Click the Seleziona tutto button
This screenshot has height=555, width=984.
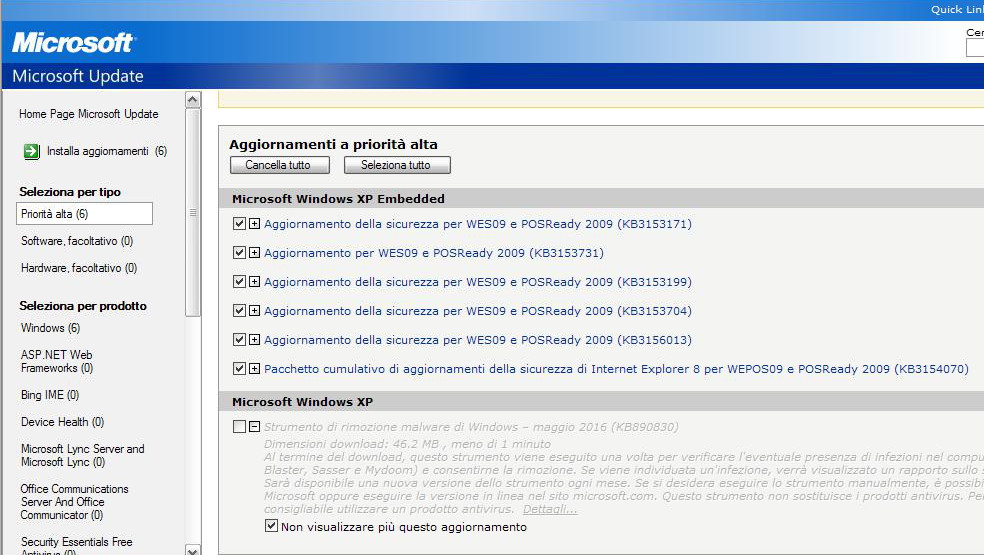pyautogui.click(x=397, y=165)
